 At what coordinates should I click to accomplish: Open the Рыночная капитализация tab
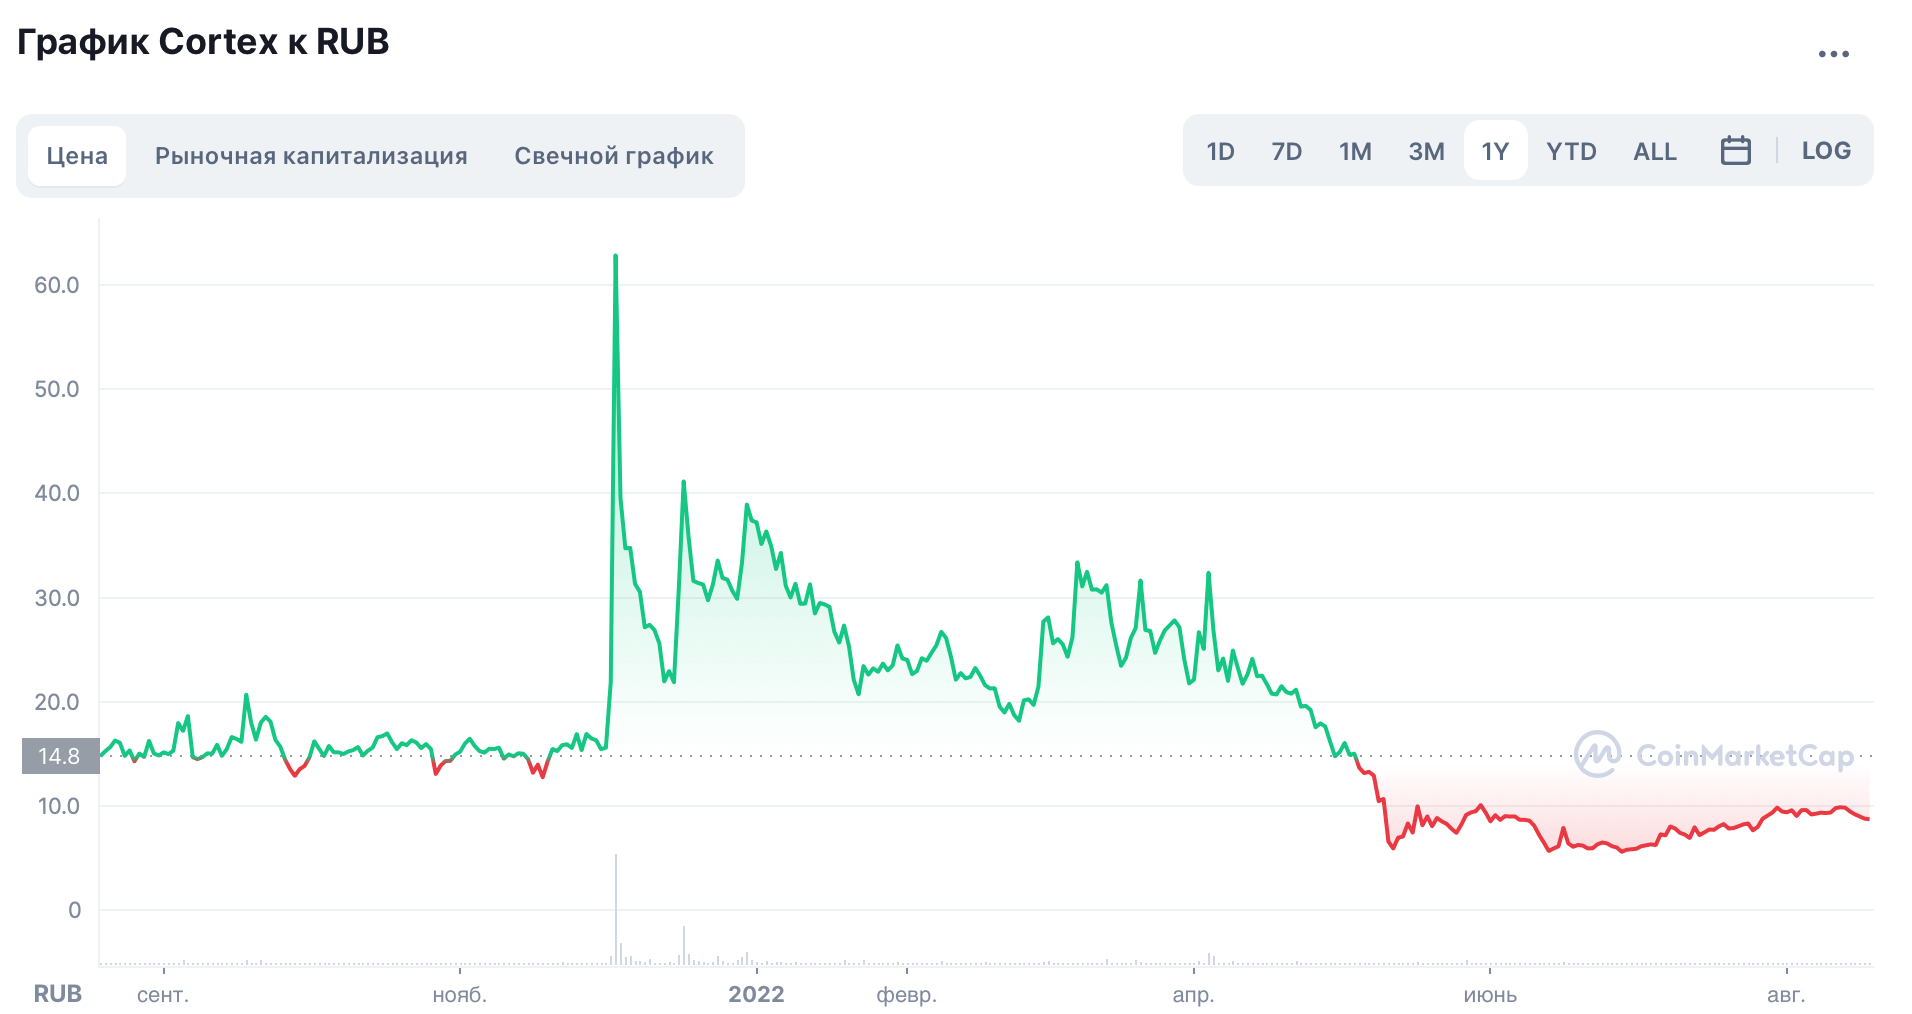click(311, 156)
